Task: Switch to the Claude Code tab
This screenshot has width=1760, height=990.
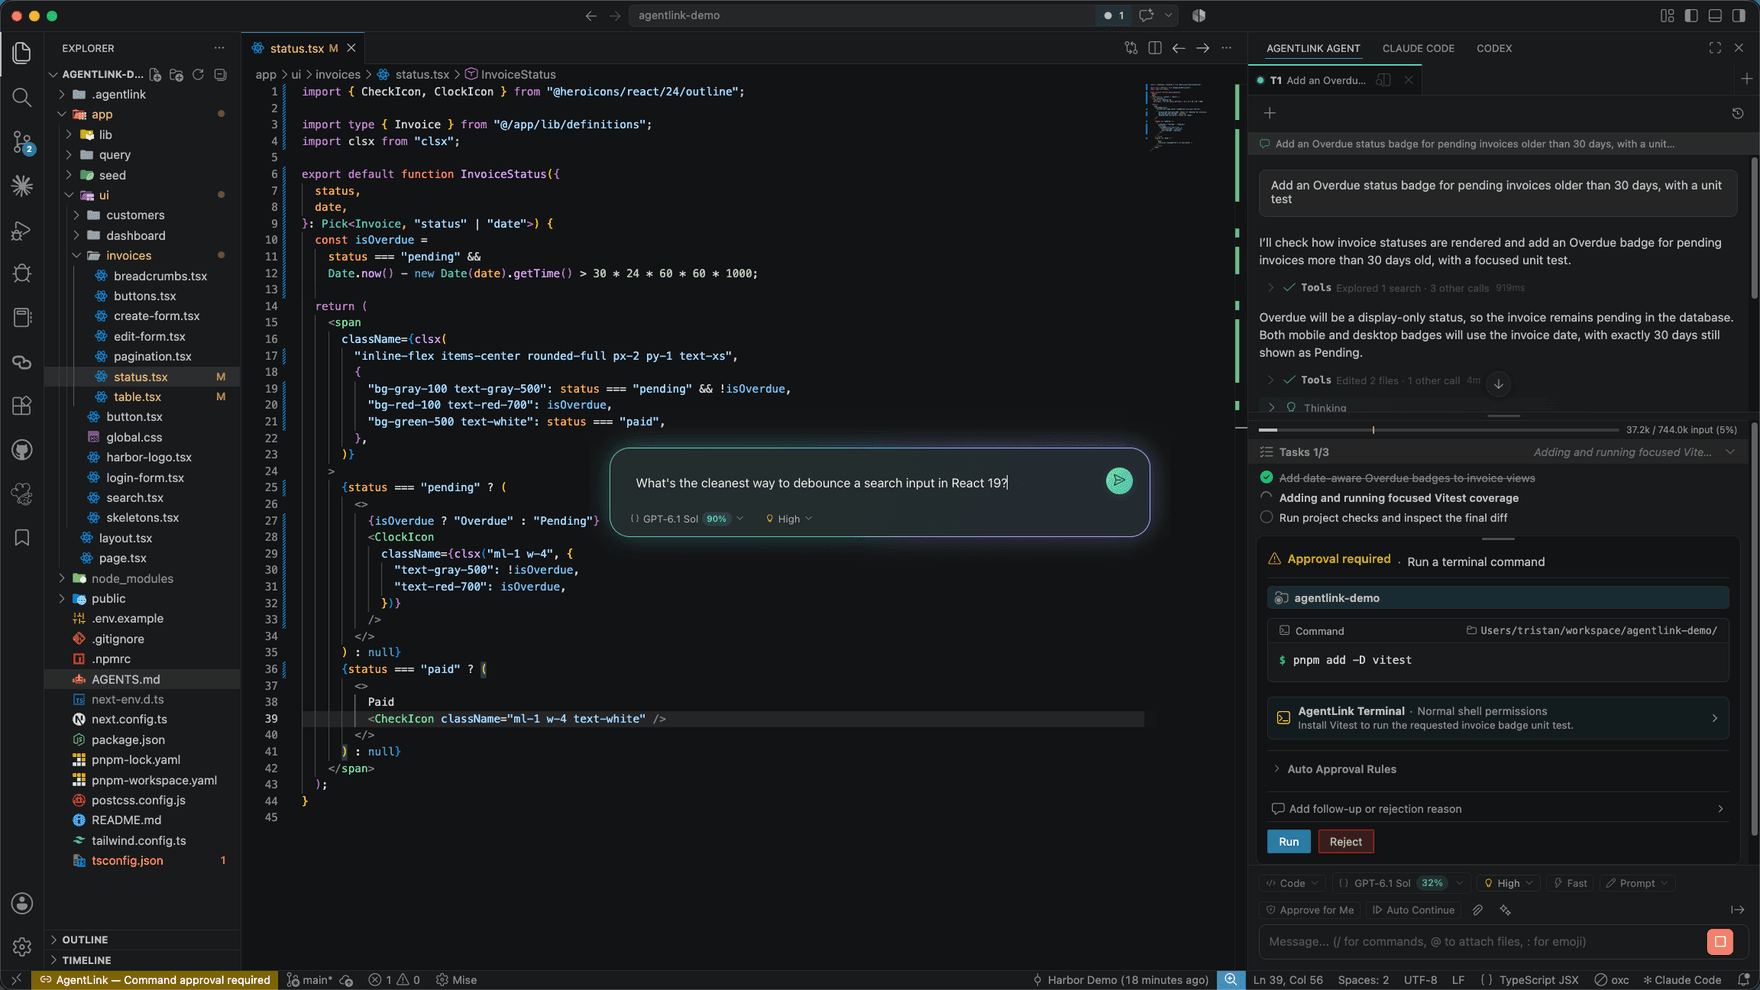Action: pyautogui.click(x=1418, y=48)
